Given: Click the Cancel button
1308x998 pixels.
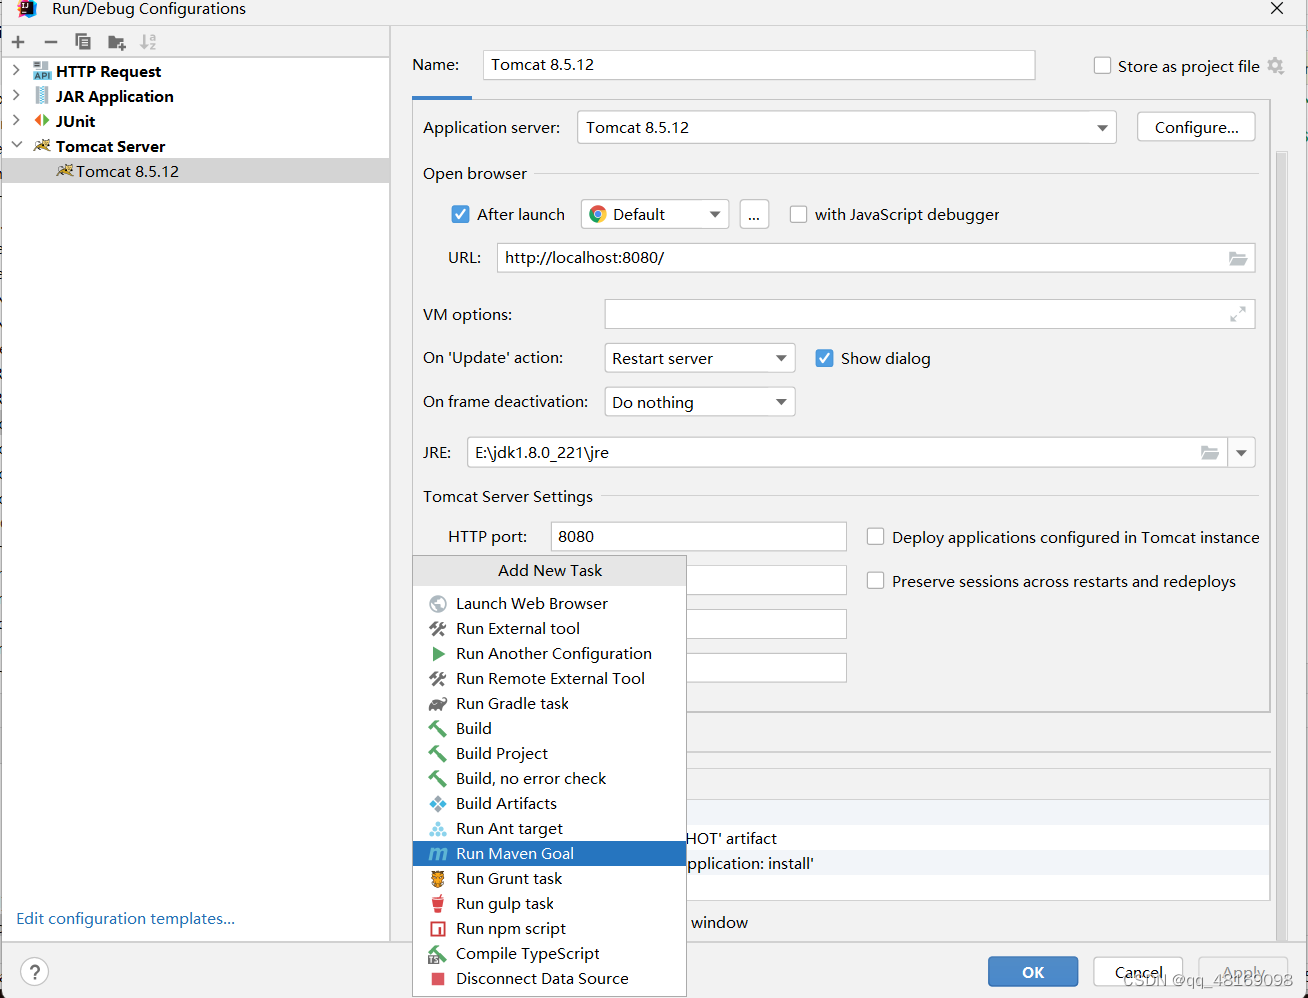Looking at the screenshot, I should click(1138, 972).
